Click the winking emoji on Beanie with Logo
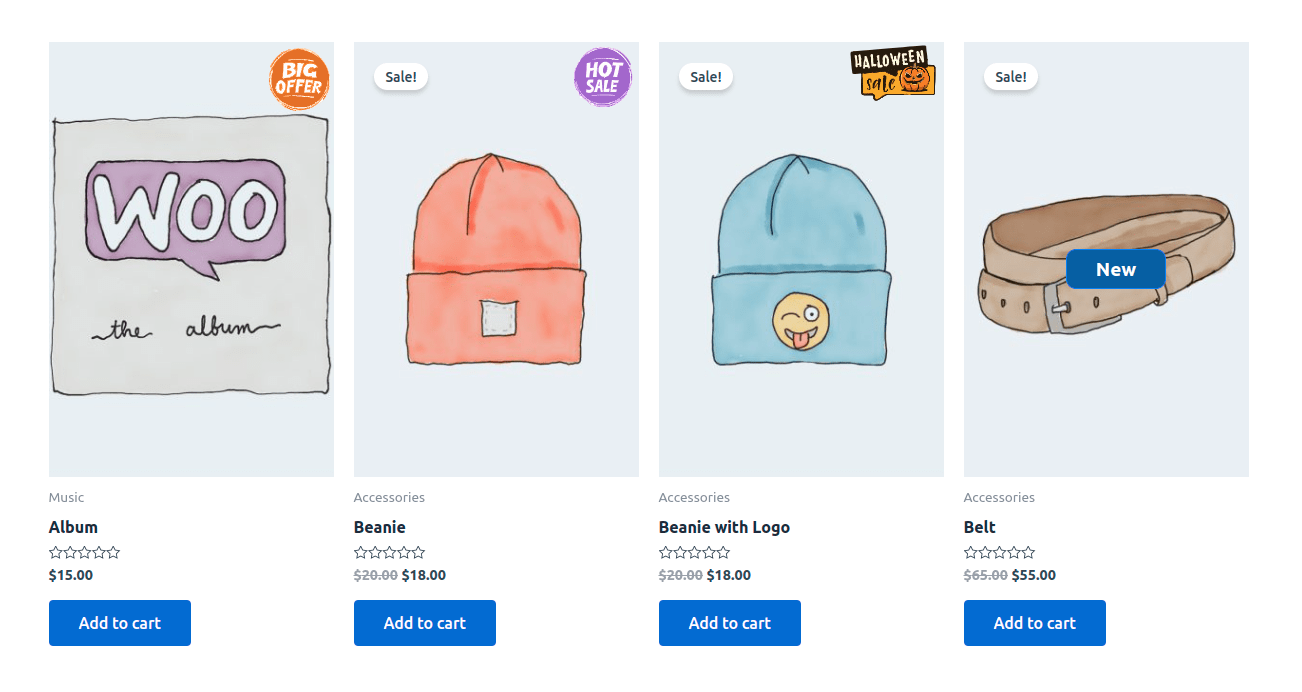Viewport: 1302px width, 692px height. (799, 318)
